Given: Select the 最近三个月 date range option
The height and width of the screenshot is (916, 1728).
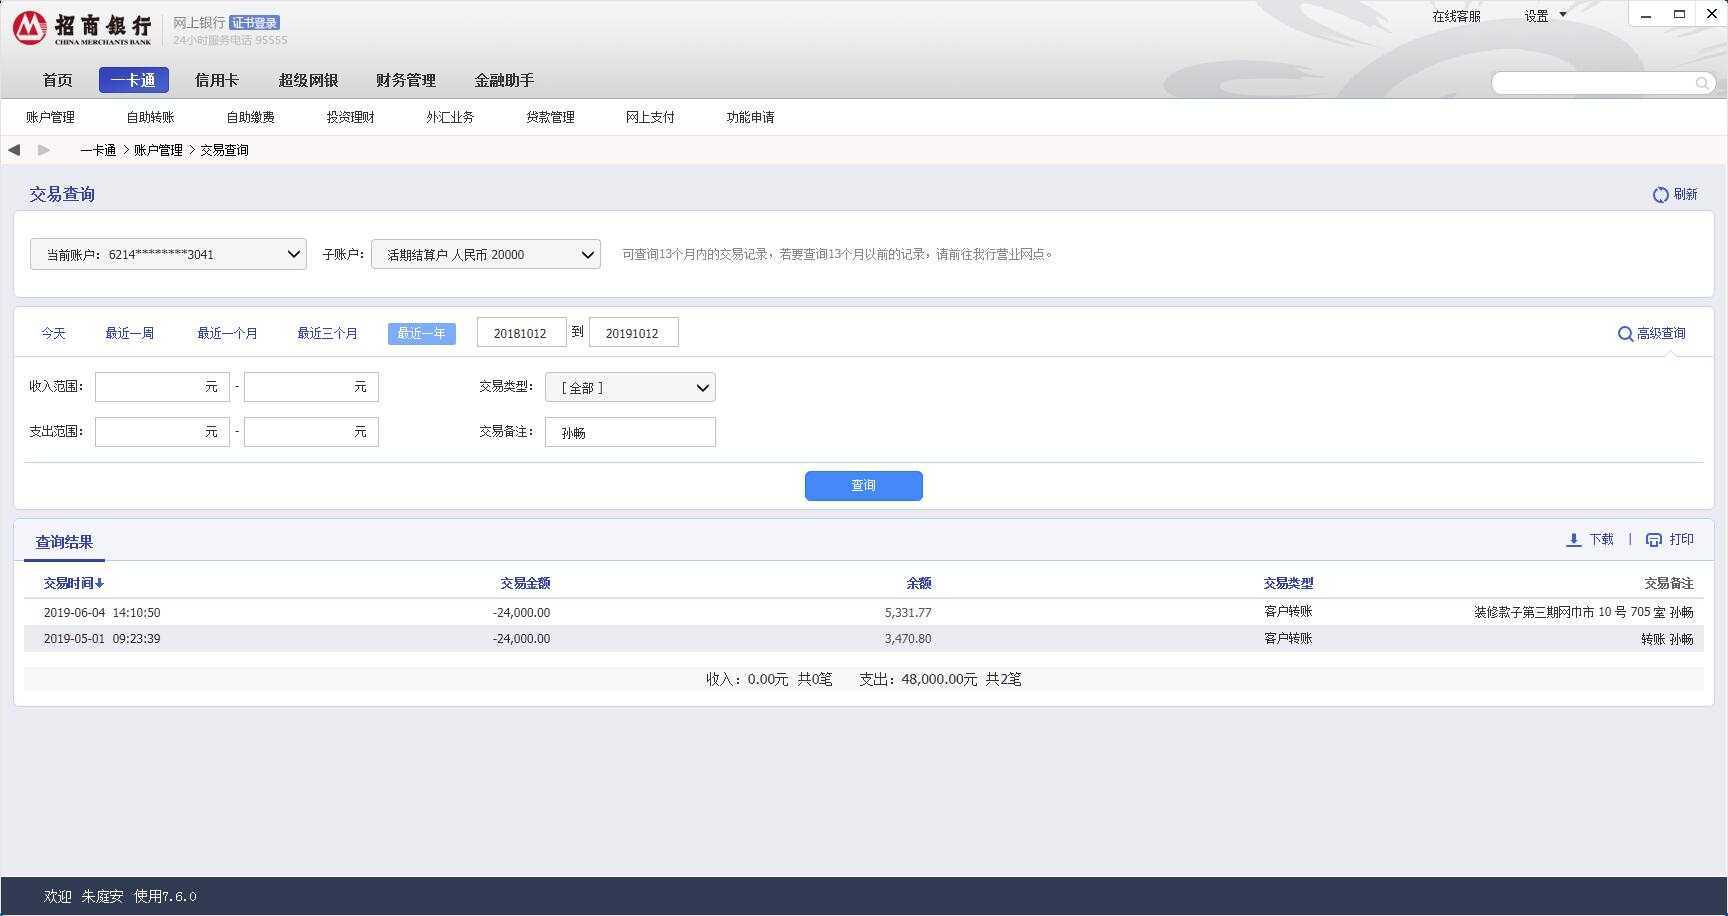Looking at the screenshot, I should pyautogui.click(x=327, y=334).
